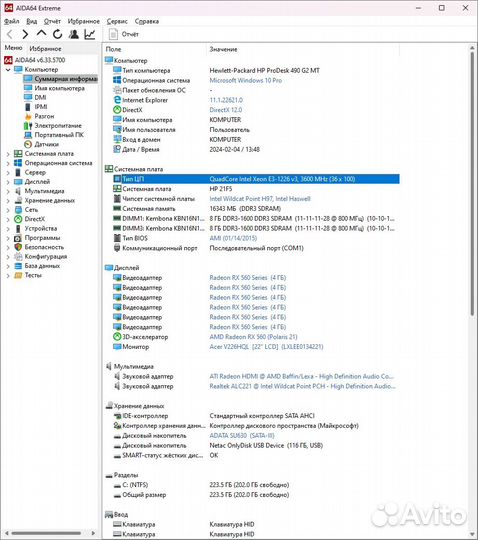Viewport: 478px width, 540px height.
Task: Open the Microsoft Windows 10 Pro link
Action: [x=246, y=80]
